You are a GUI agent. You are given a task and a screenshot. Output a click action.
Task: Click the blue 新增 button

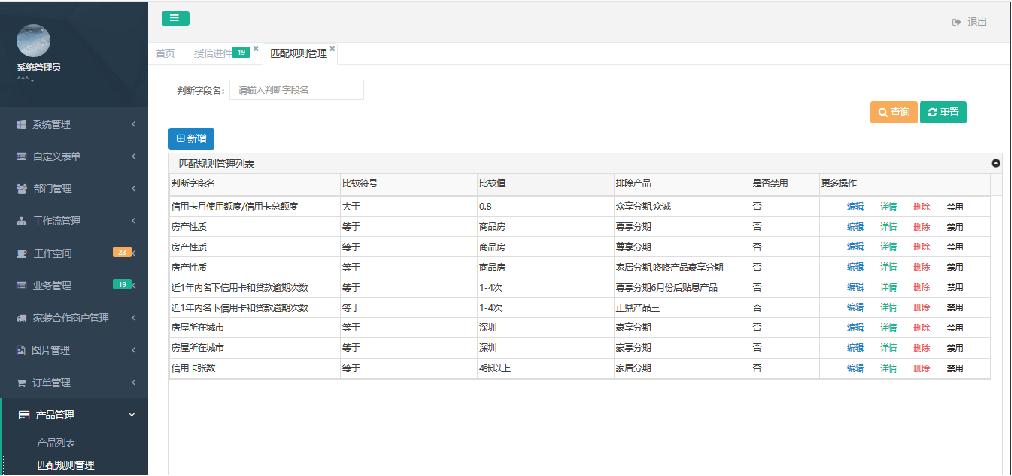[190, 140]
